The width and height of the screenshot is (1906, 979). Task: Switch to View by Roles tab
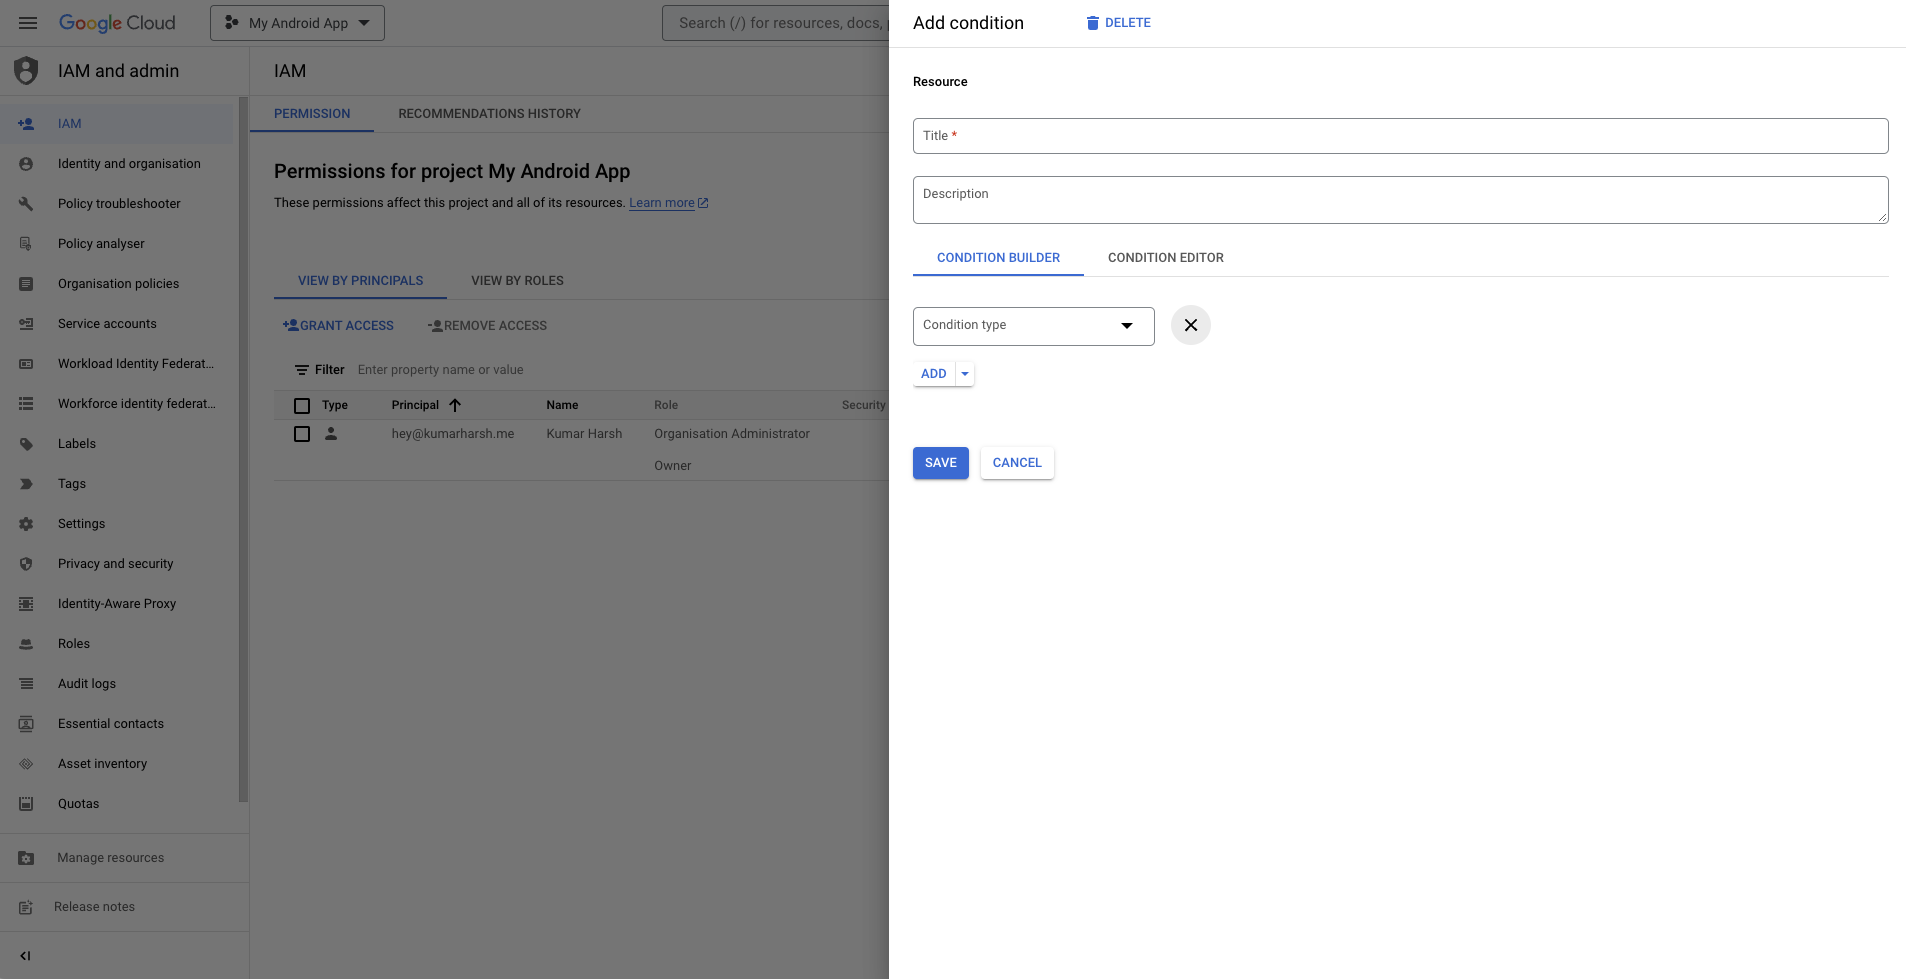[517, 281]
